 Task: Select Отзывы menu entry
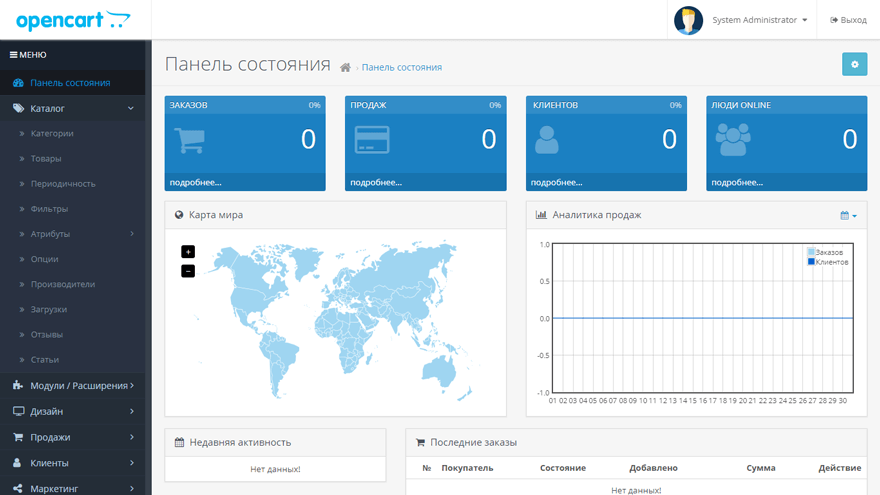click(47, 334)
